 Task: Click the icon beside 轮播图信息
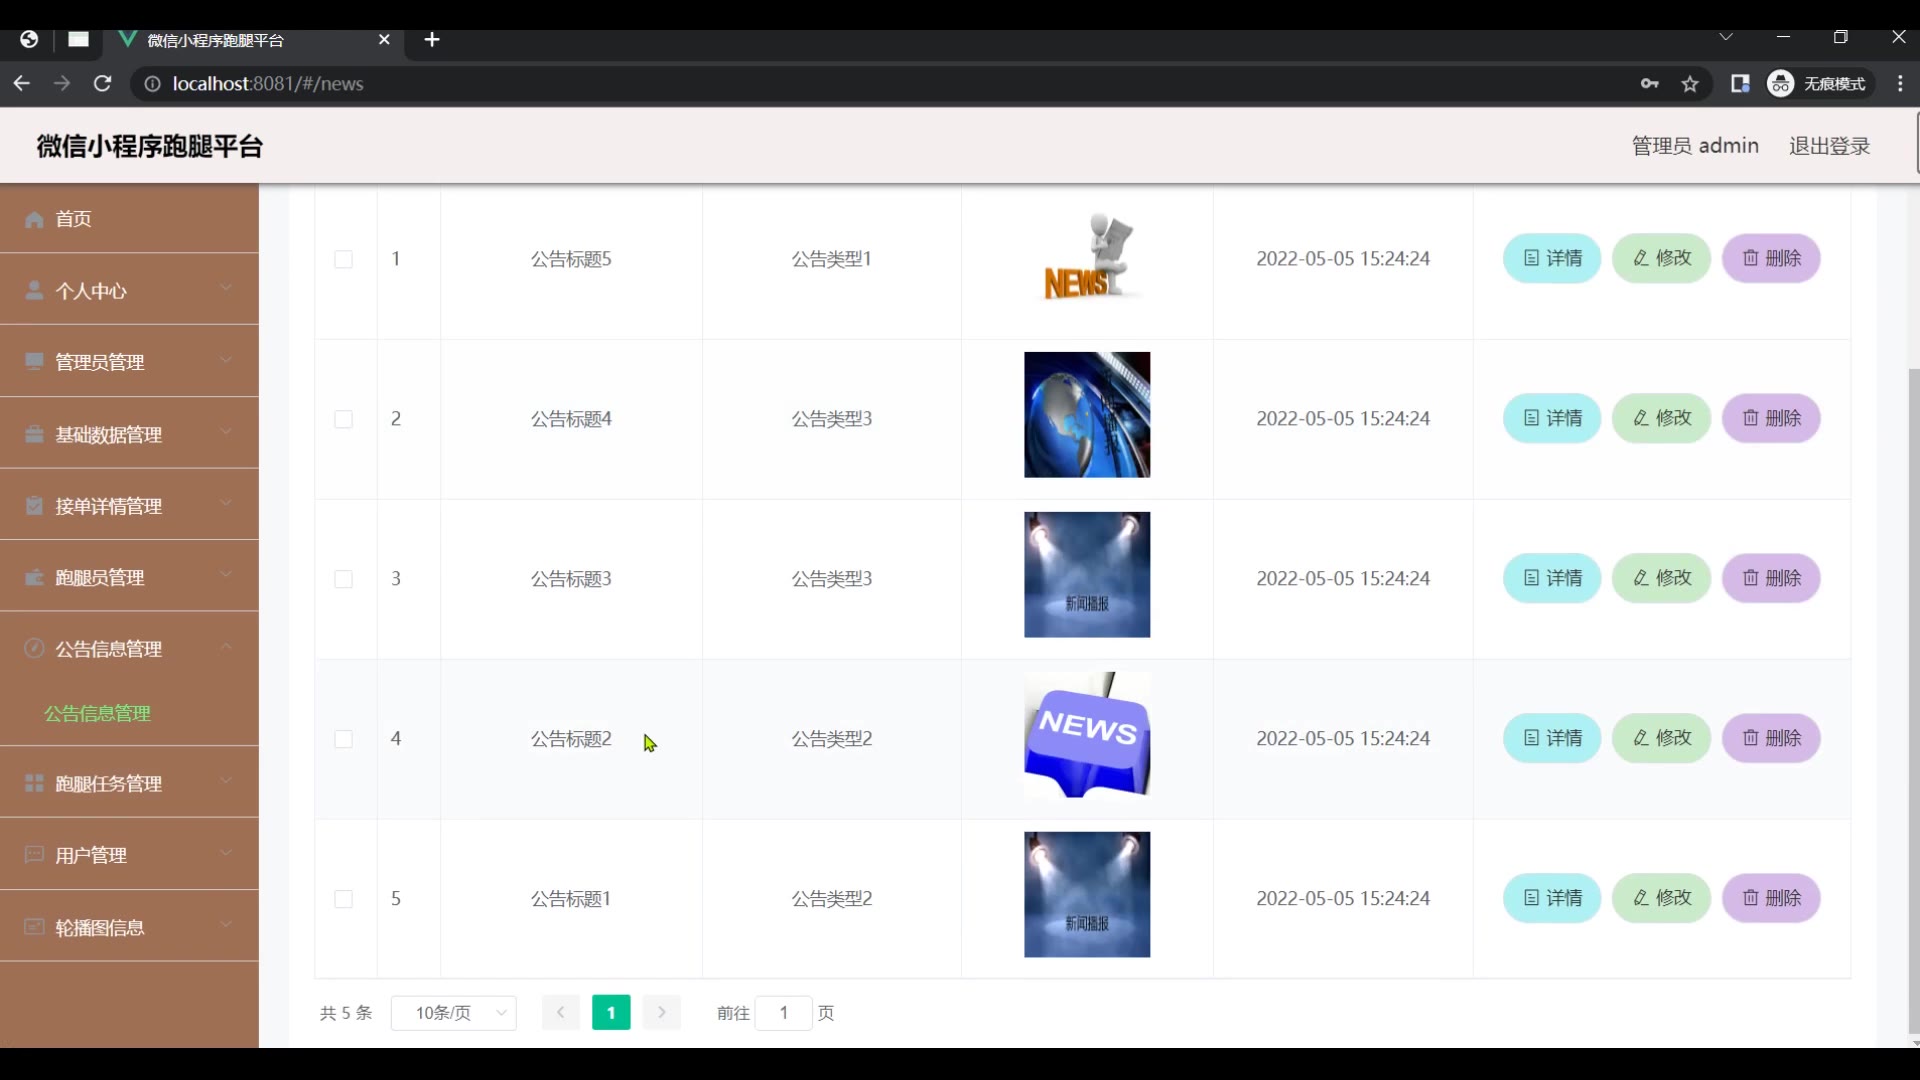(x=34, y=927)
